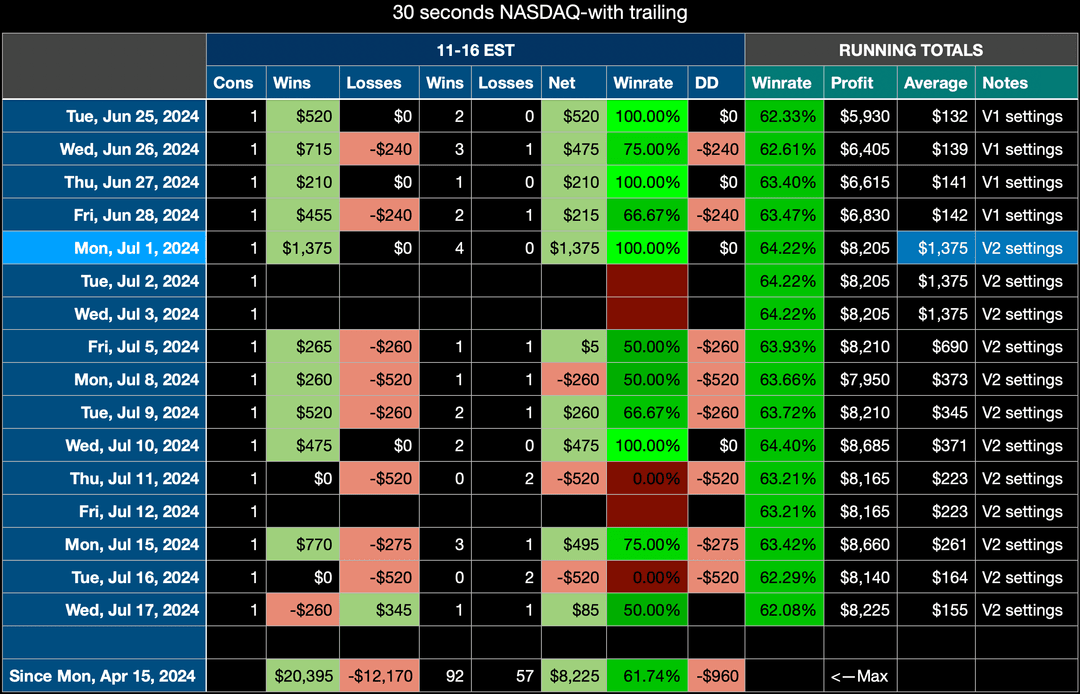The height and width of the screenshot is (694, 1080).
Task: Click the total win count "92"
Action: (x=445, y=676)
